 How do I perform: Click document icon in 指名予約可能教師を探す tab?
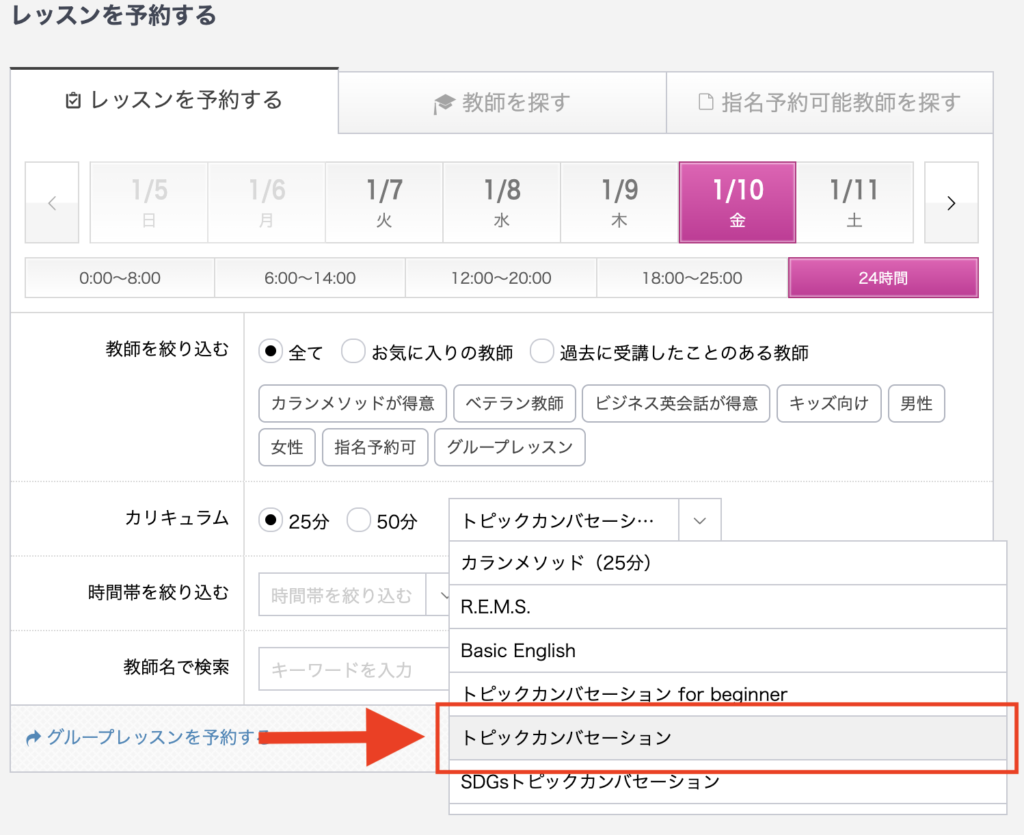(705, 102)
